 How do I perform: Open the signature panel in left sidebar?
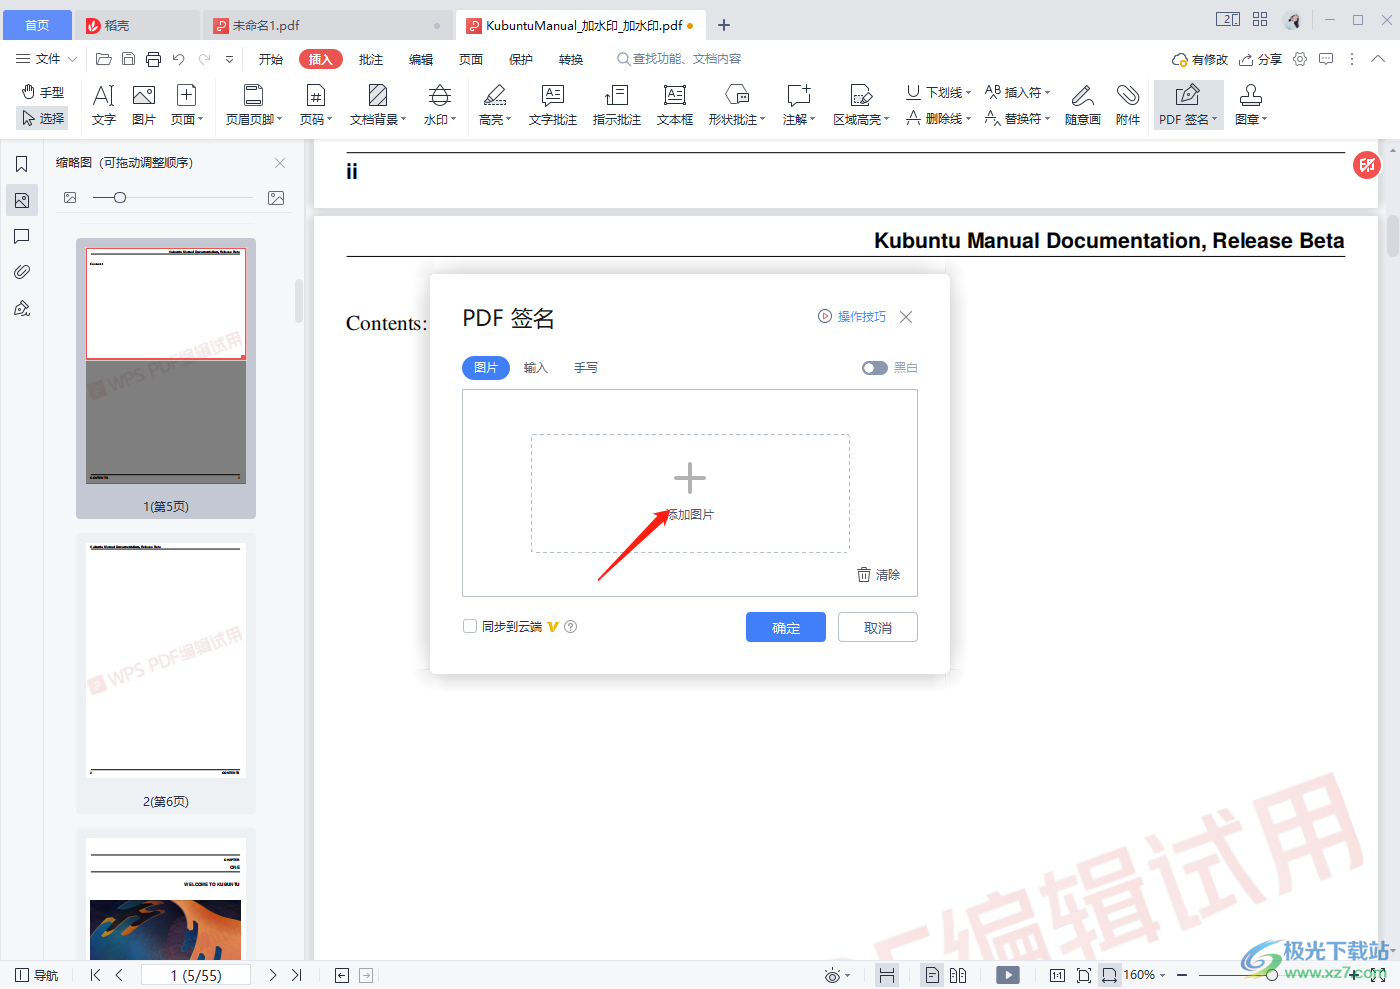tap(22, 308)
